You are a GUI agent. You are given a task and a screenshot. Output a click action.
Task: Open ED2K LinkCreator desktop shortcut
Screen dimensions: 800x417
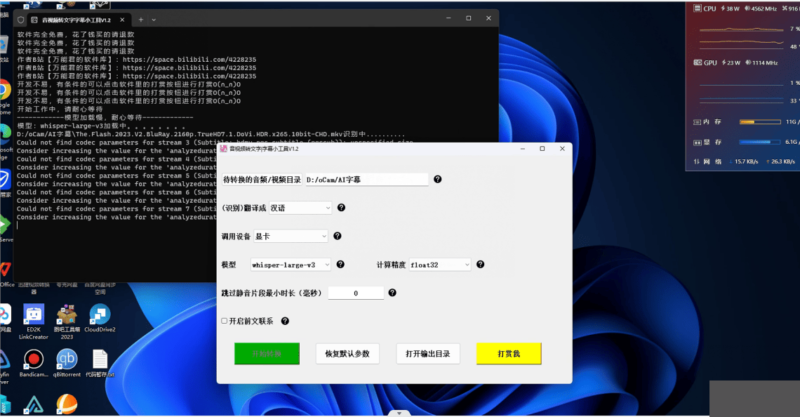(x=34, y=322)
